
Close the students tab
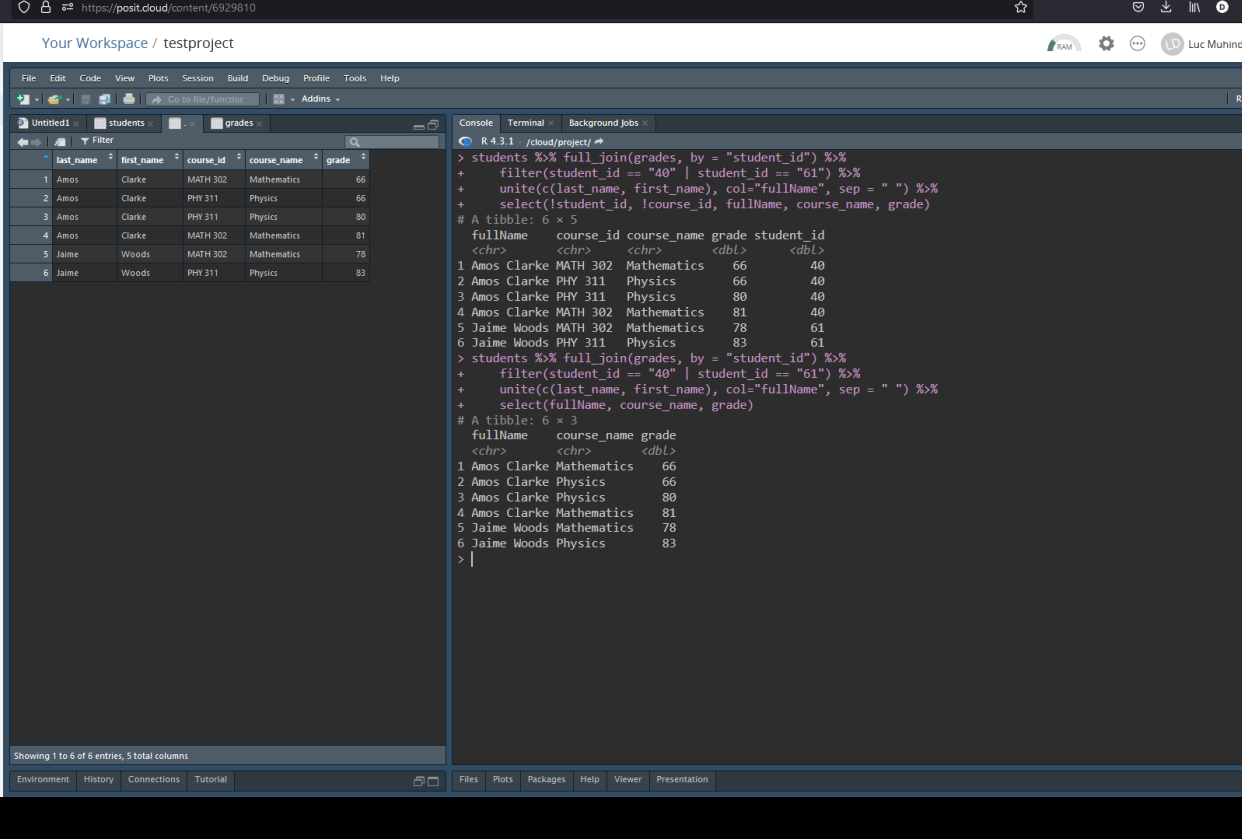tap(150, 123)
